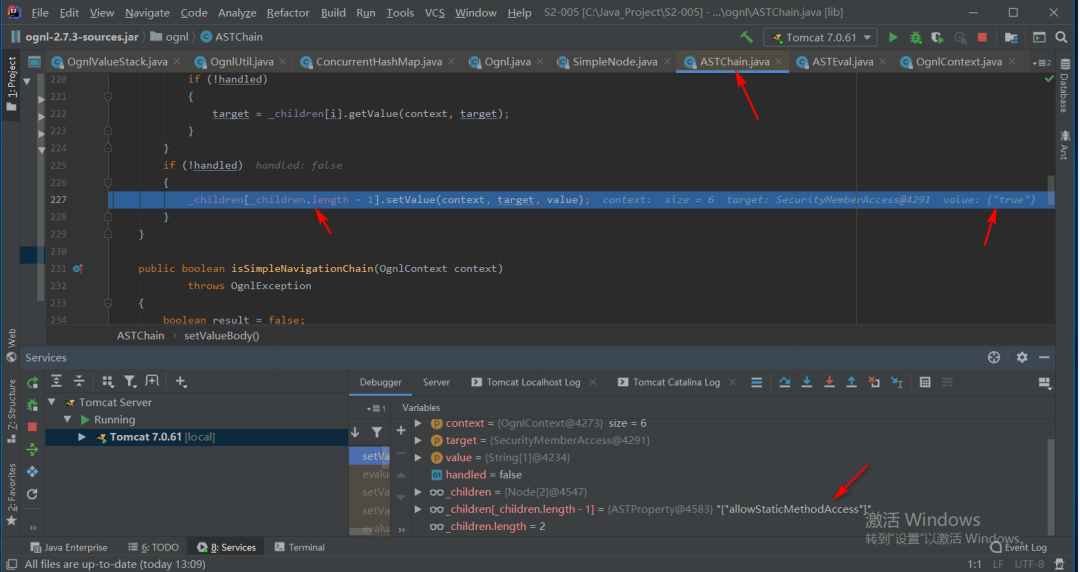Open the 1: Project side panel
Viewport: 1080px width, 572px height.
point(11,83)
